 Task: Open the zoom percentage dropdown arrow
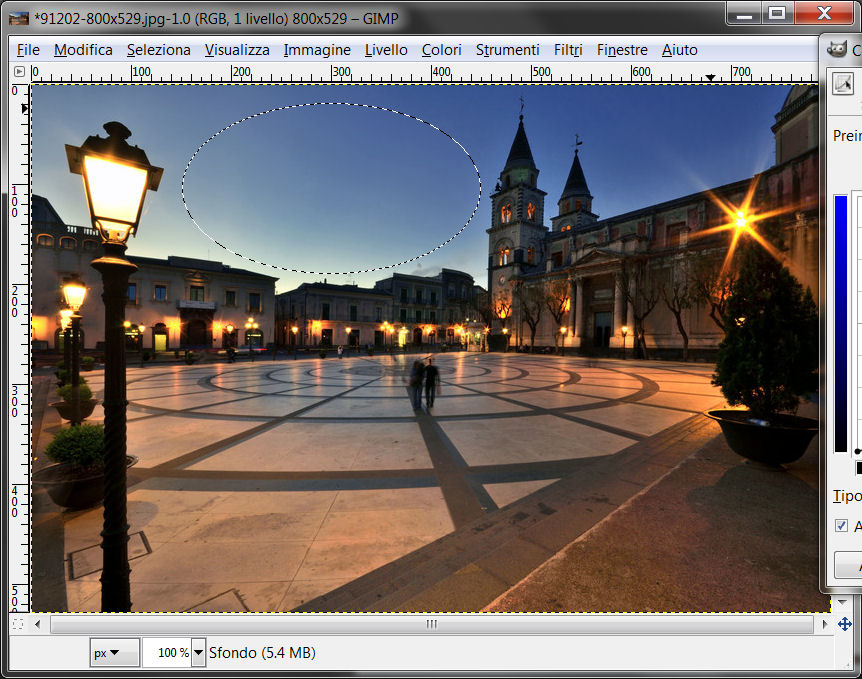(199, 653)
